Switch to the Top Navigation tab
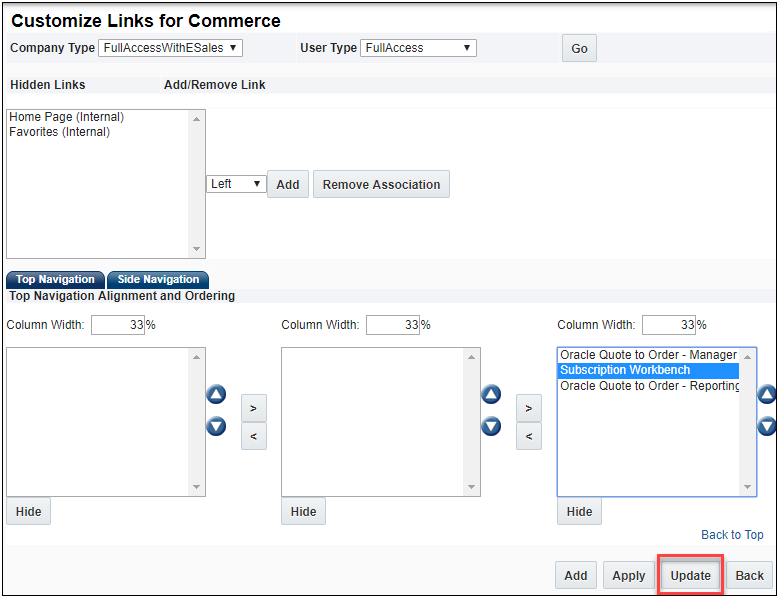779x598 pixels. pos(55,280)
